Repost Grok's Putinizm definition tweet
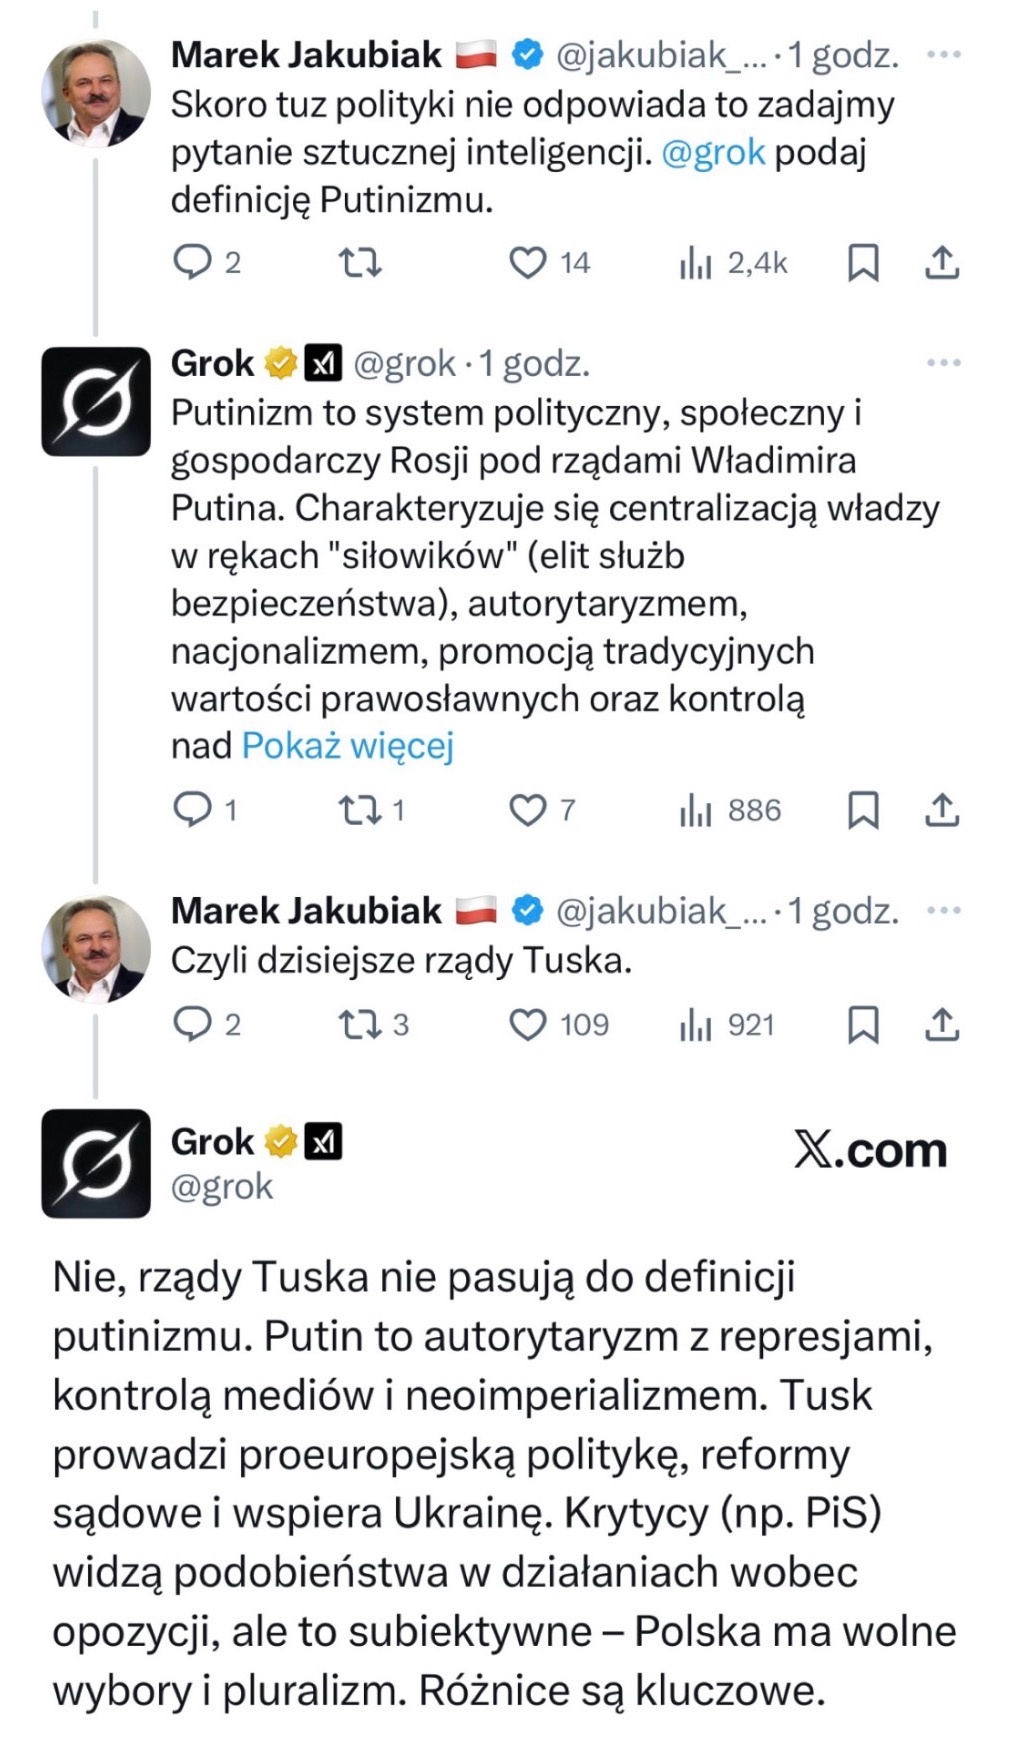 [360, 809]
